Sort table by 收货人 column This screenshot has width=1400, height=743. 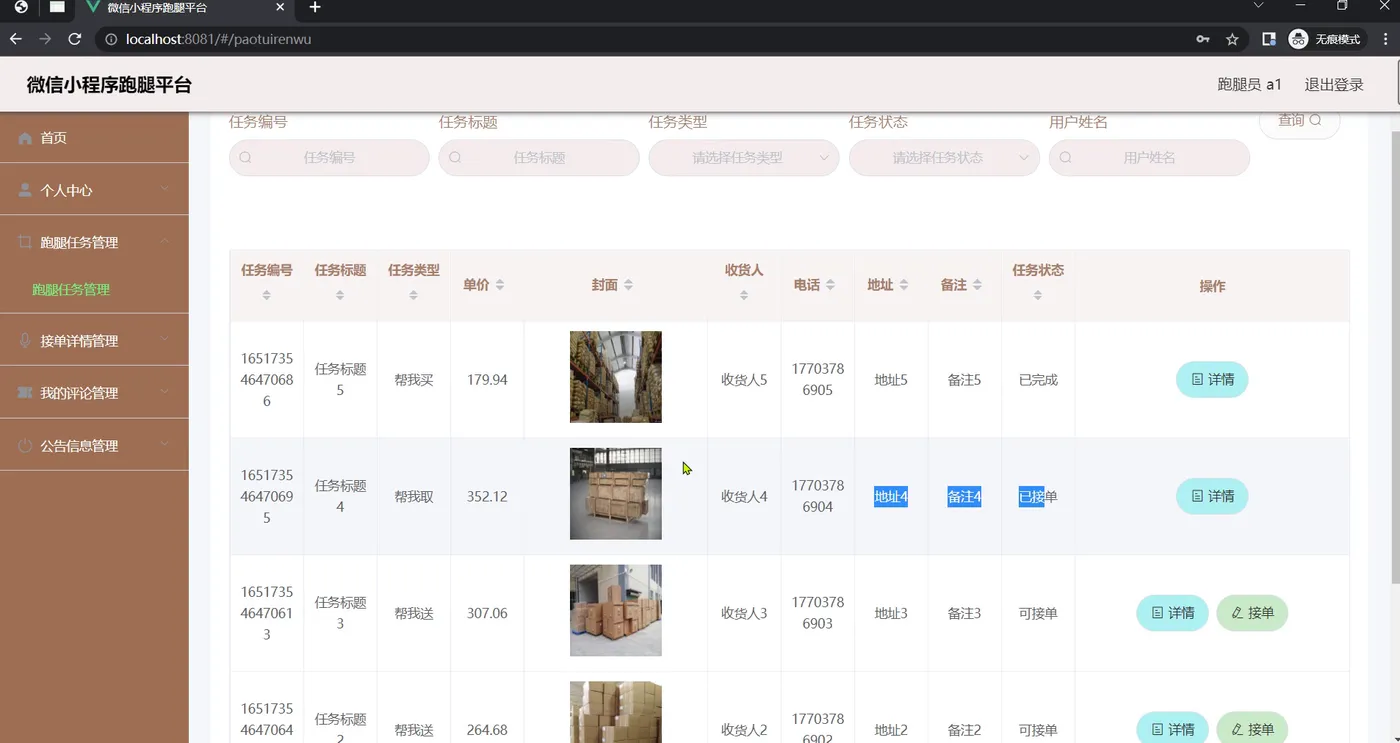click(x=744, y=295)
